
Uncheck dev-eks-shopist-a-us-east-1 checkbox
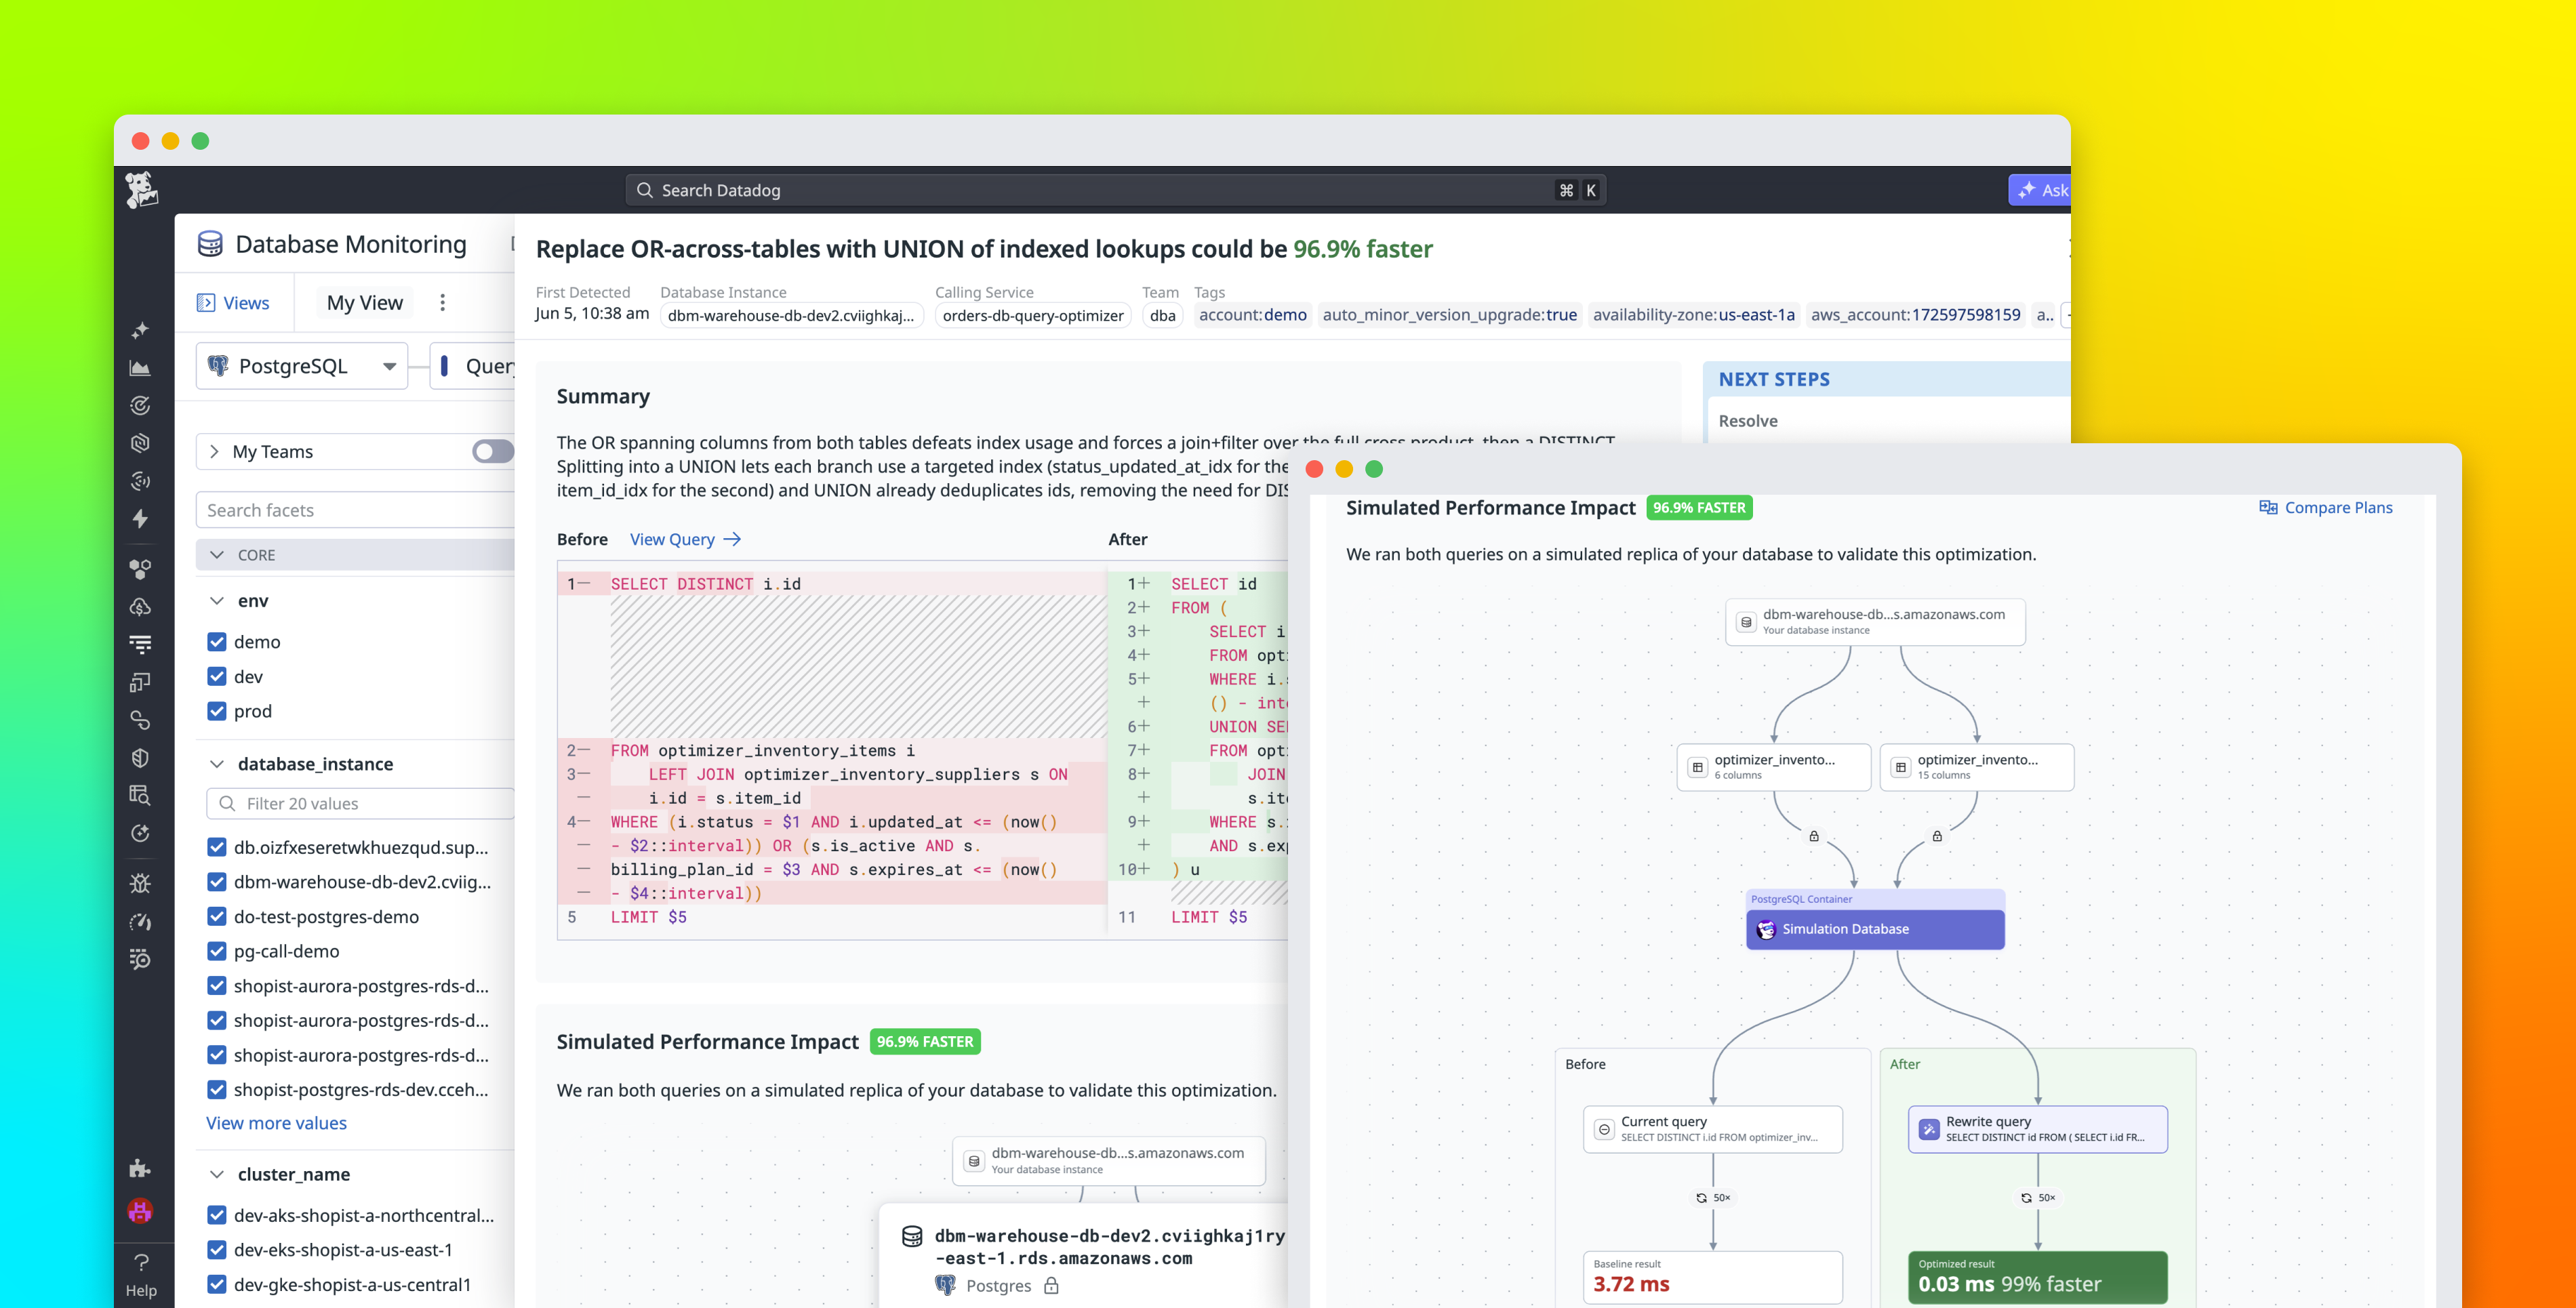[x=217, y=1250]
